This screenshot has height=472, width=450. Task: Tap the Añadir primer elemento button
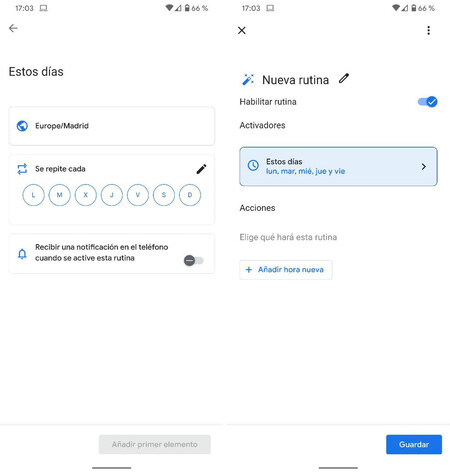click(x=155, y=444)
